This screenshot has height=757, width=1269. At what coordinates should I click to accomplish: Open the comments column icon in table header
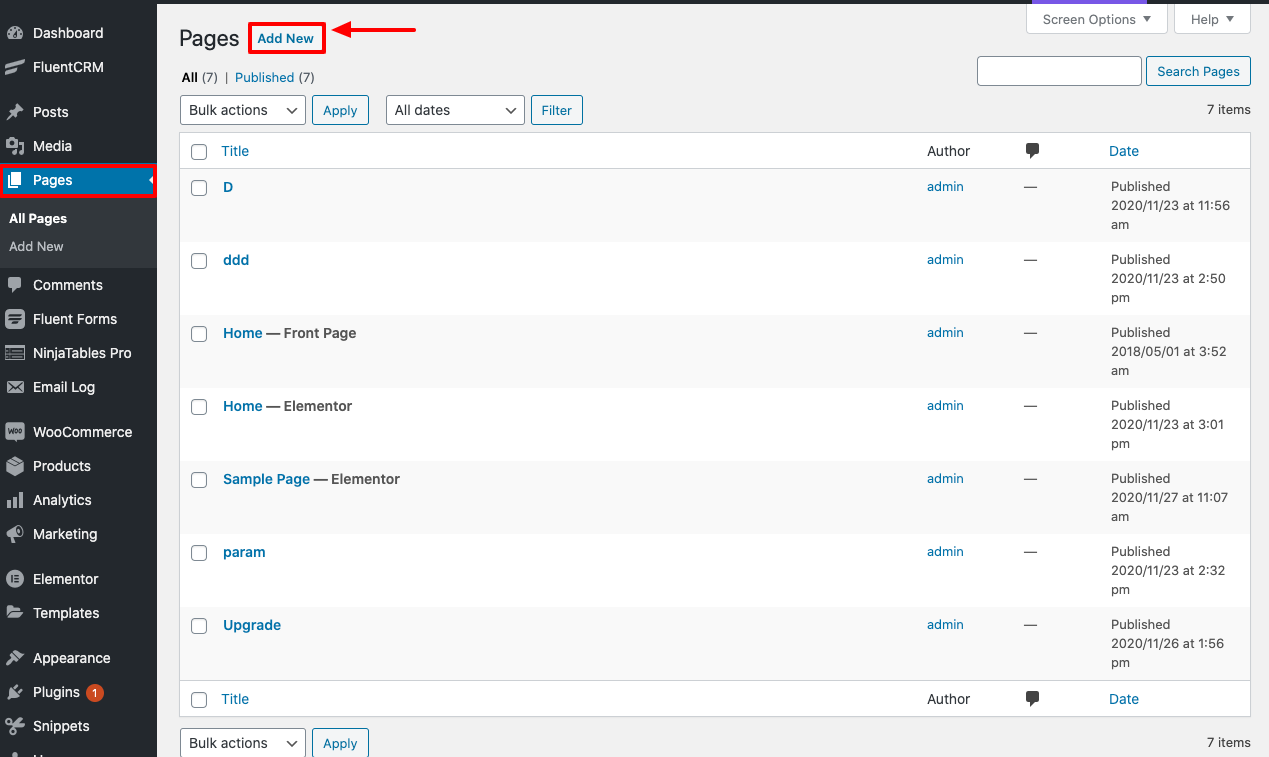[1032, 151]
